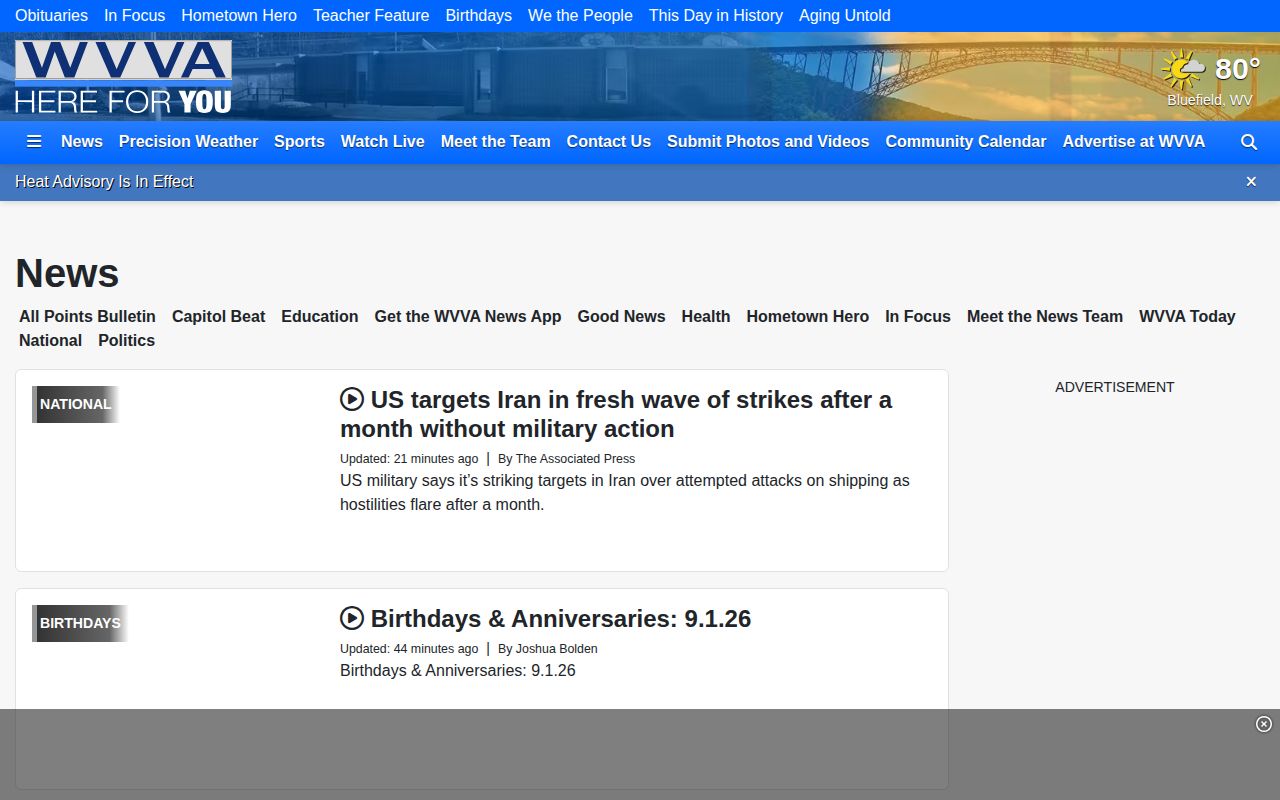Image resolution: width=1280 pixels, height=800 pixels.
Task: Go to Sports in the nav bar
Action: [299, 142]
